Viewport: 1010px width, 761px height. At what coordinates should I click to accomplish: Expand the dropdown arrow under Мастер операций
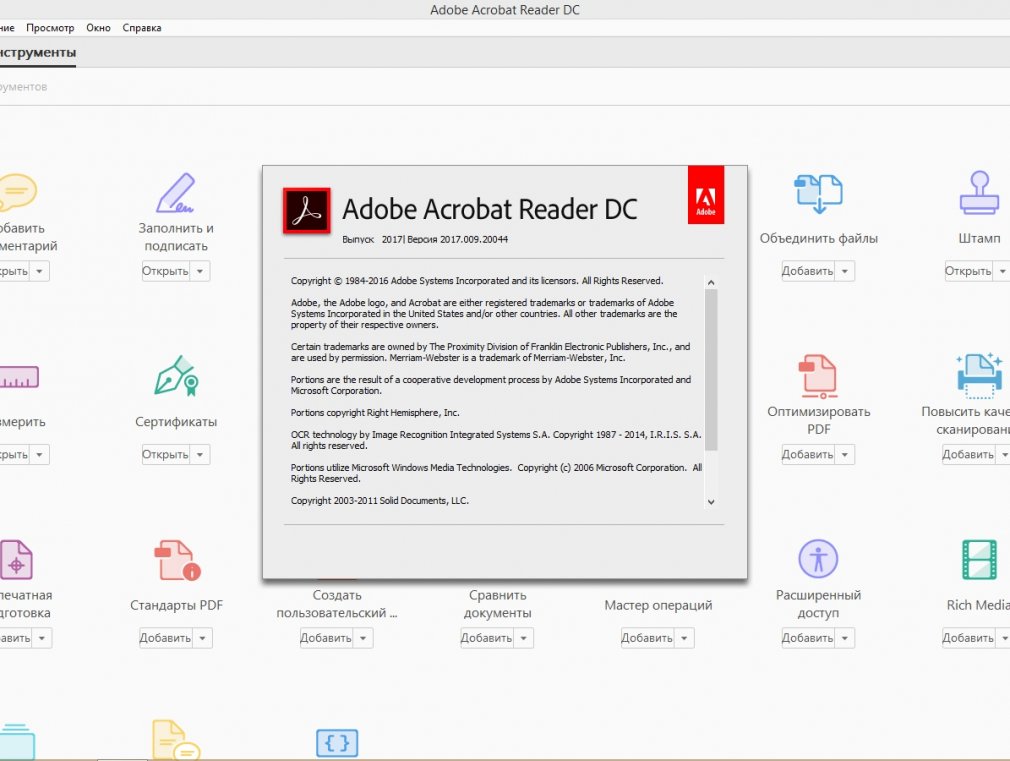(x=684, y=639)
